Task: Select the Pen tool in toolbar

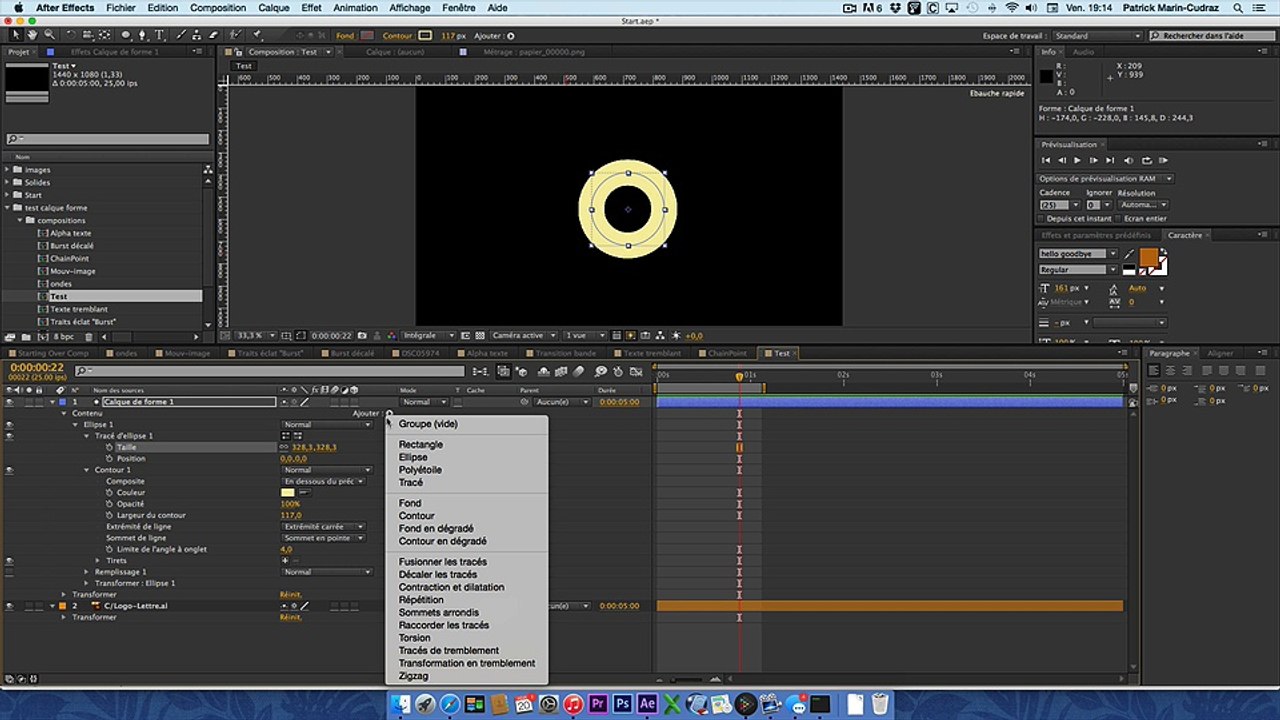Action: click(143, 35)
